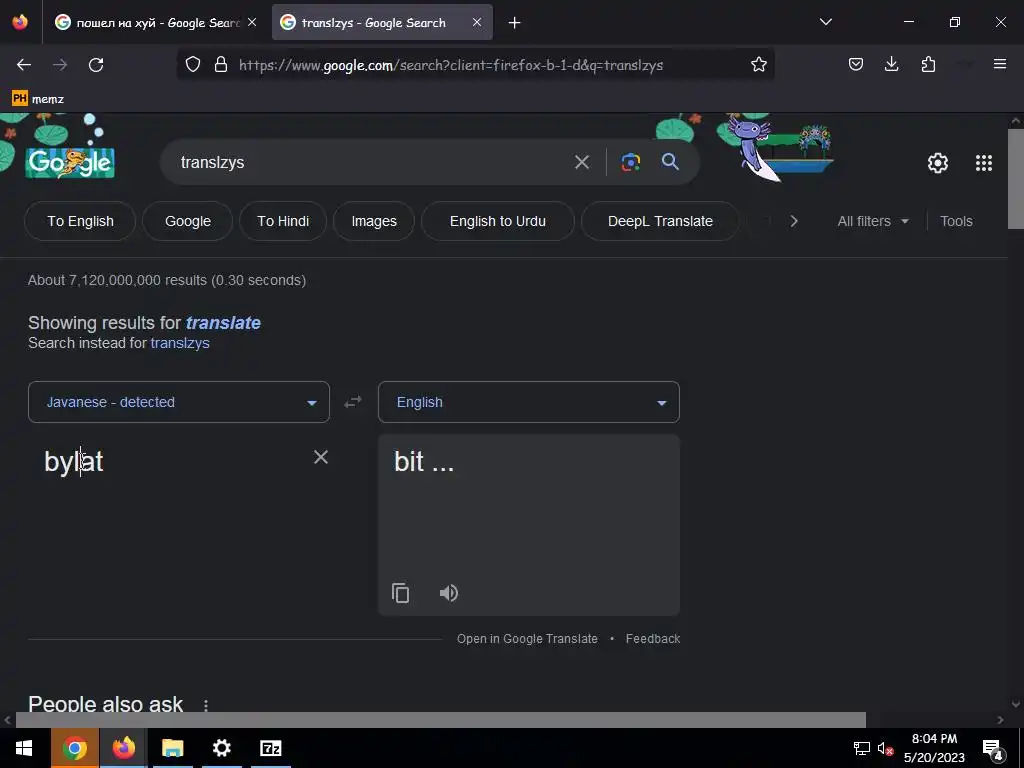Open File Explorer from the taskbar
The height and width of the screenshot is (768, 1024).
pos(172,748)
